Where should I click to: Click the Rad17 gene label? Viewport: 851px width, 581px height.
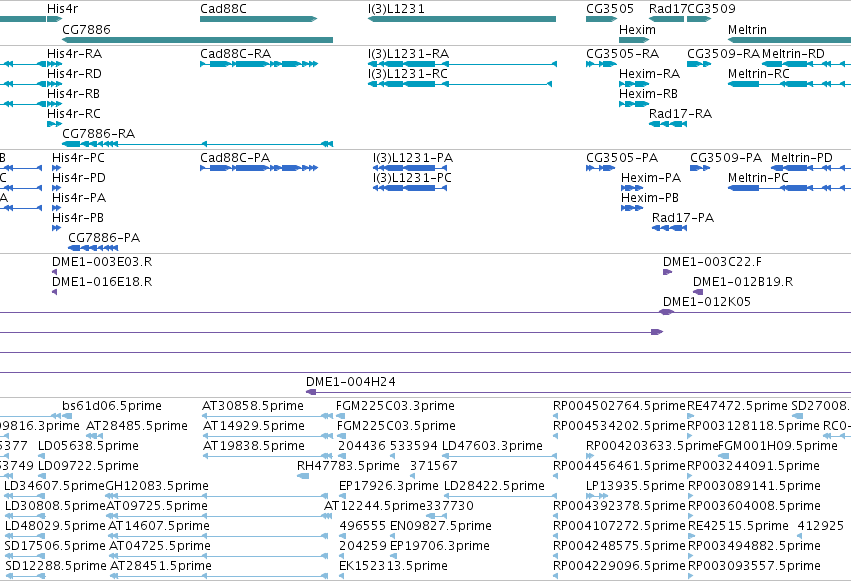[668, 9]
